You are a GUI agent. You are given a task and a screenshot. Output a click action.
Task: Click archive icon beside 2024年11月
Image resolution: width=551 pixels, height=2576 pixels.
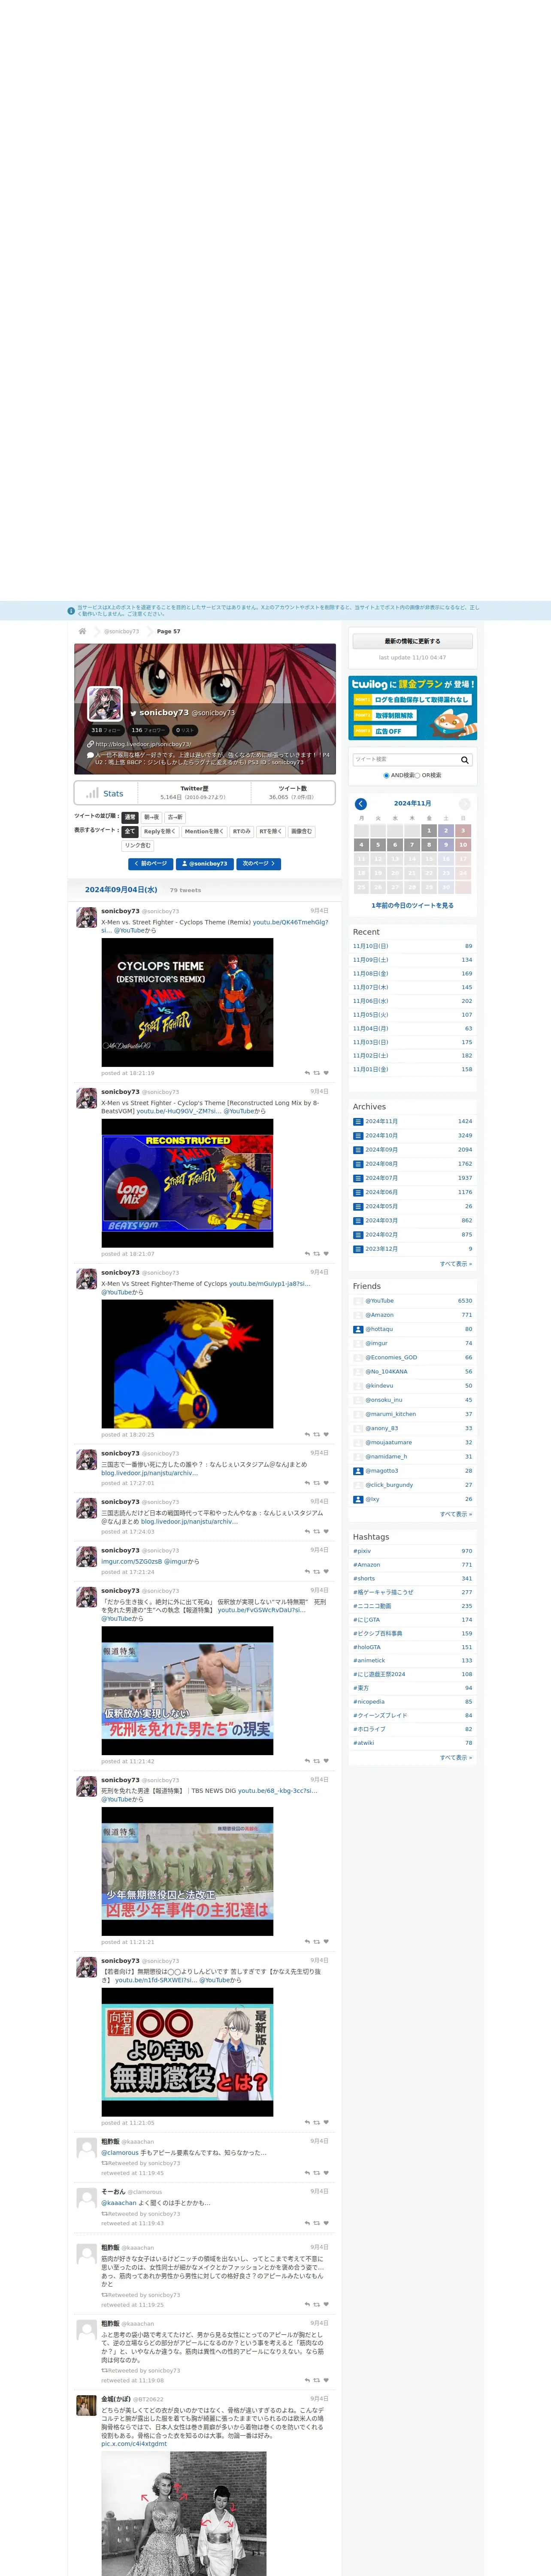click(358, 1121)
